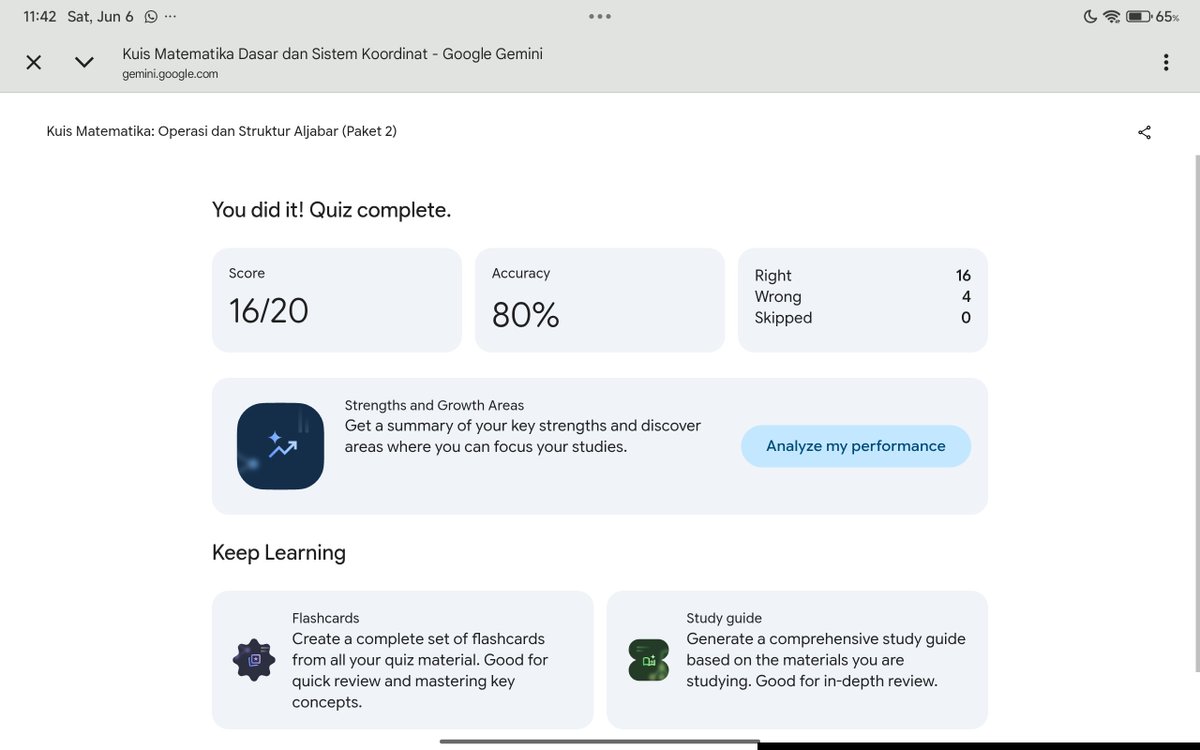Click the Right count row
The height and width of the screenshot is (750, 1200).
point(863,275)
